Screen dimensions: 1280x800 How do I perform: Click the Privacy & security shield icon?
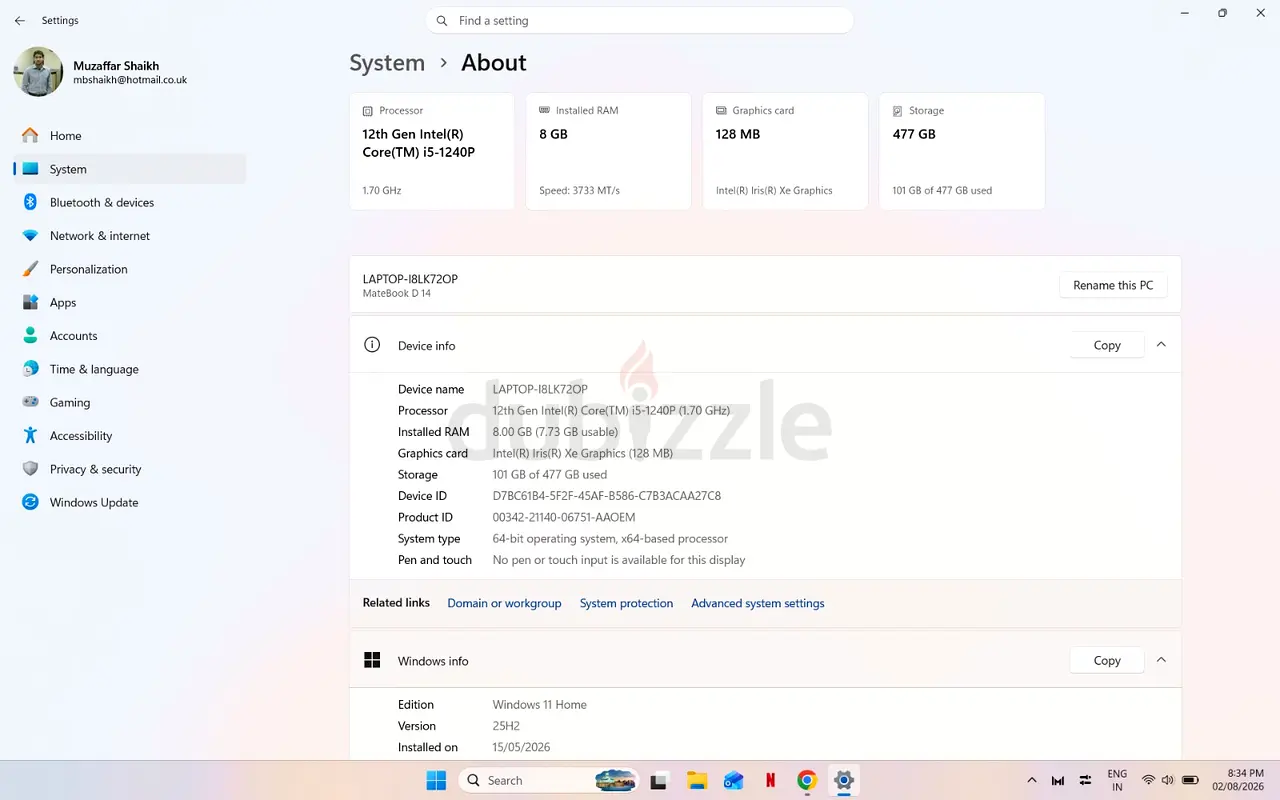pos(30,469)
